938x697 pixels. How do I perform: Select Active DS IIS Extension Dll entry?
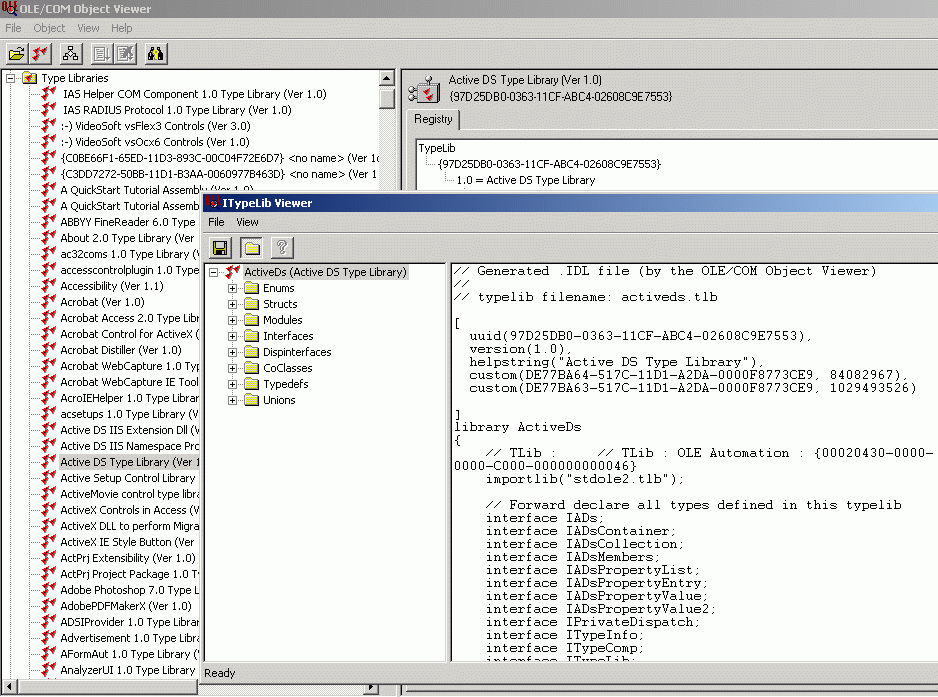click(129, 430)
